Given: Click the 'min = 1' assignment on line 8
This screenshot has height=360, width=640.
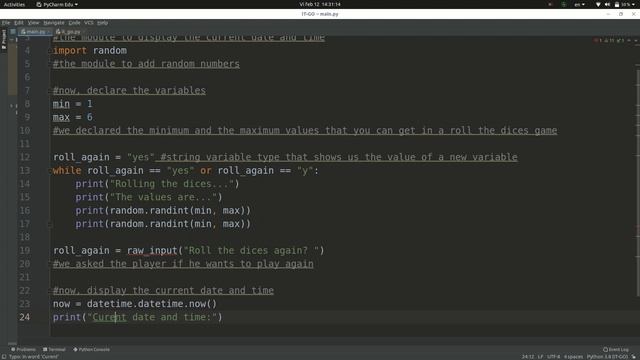Looking at the screenshot, I should pos(73,104).
